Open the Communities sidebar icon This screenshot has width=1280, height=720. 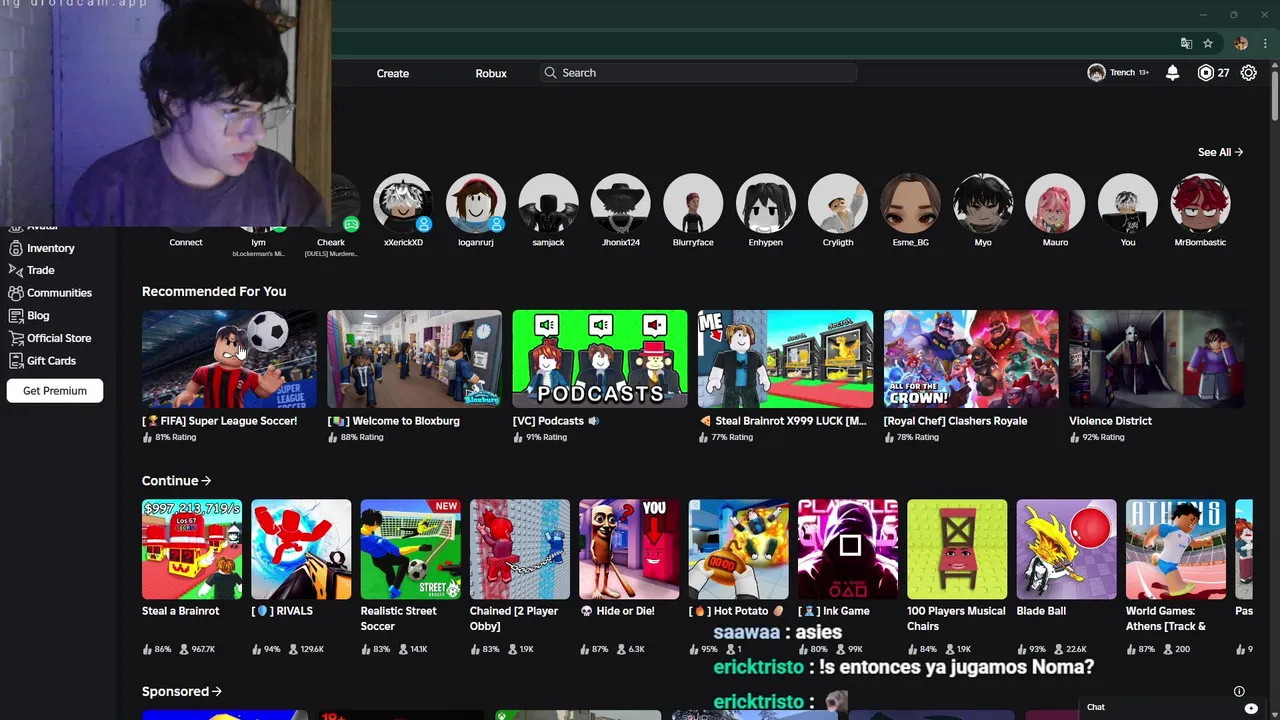tap(15, 293)
